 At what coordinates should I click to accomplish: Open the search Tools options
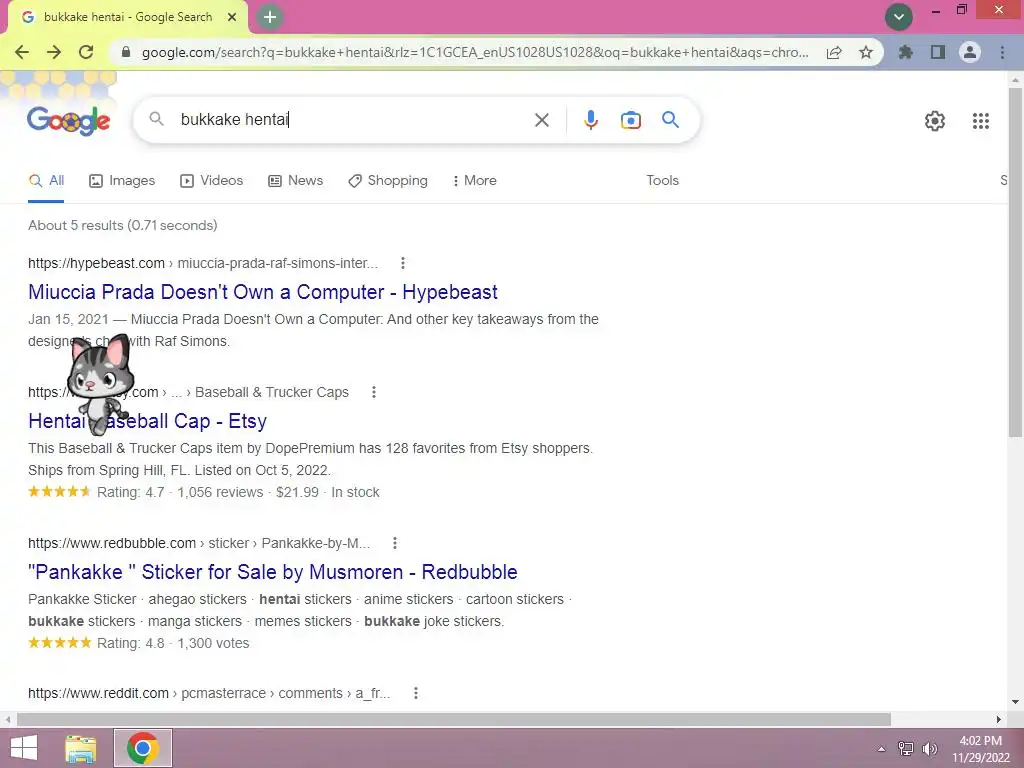tap(662, 181)
